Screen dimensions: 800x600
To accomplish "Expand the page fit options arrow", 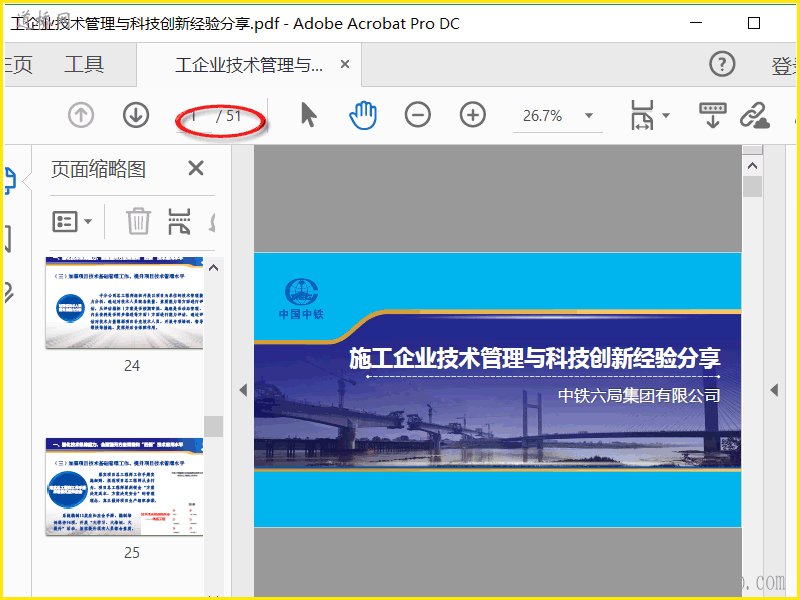I will [666, 115].
